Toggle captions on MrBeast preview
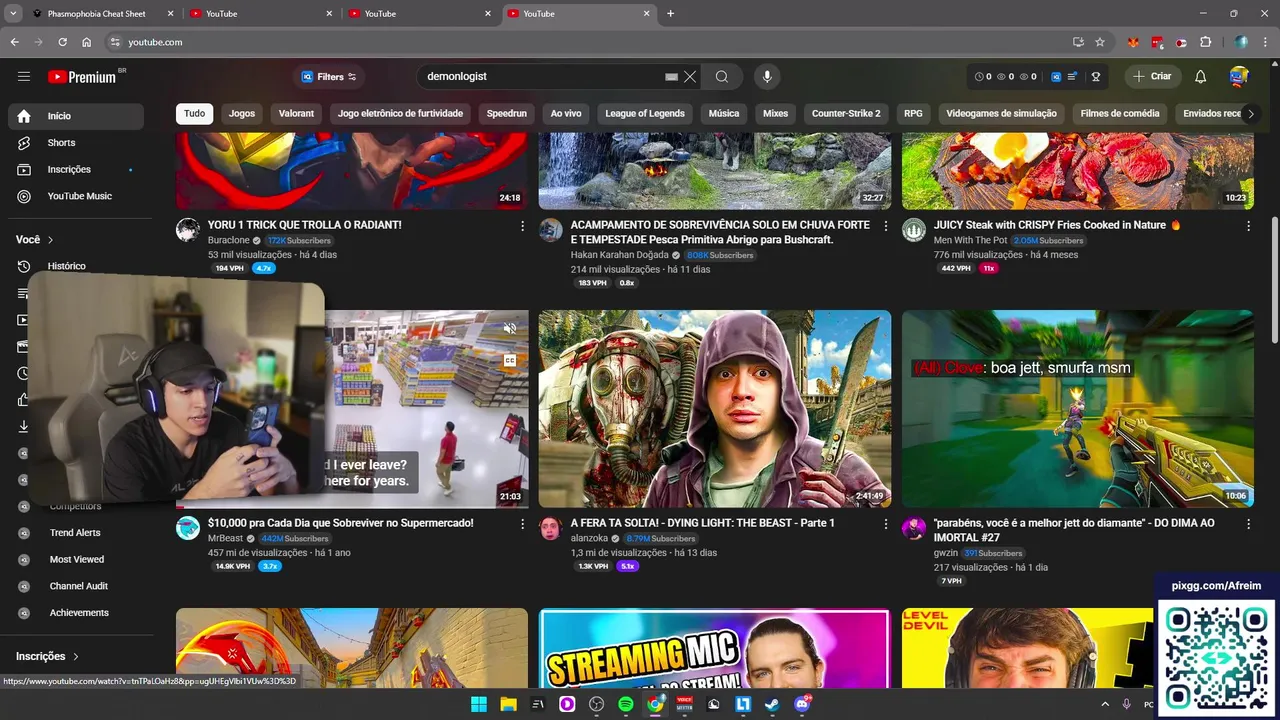1280x720 pixels. [509, 361]
